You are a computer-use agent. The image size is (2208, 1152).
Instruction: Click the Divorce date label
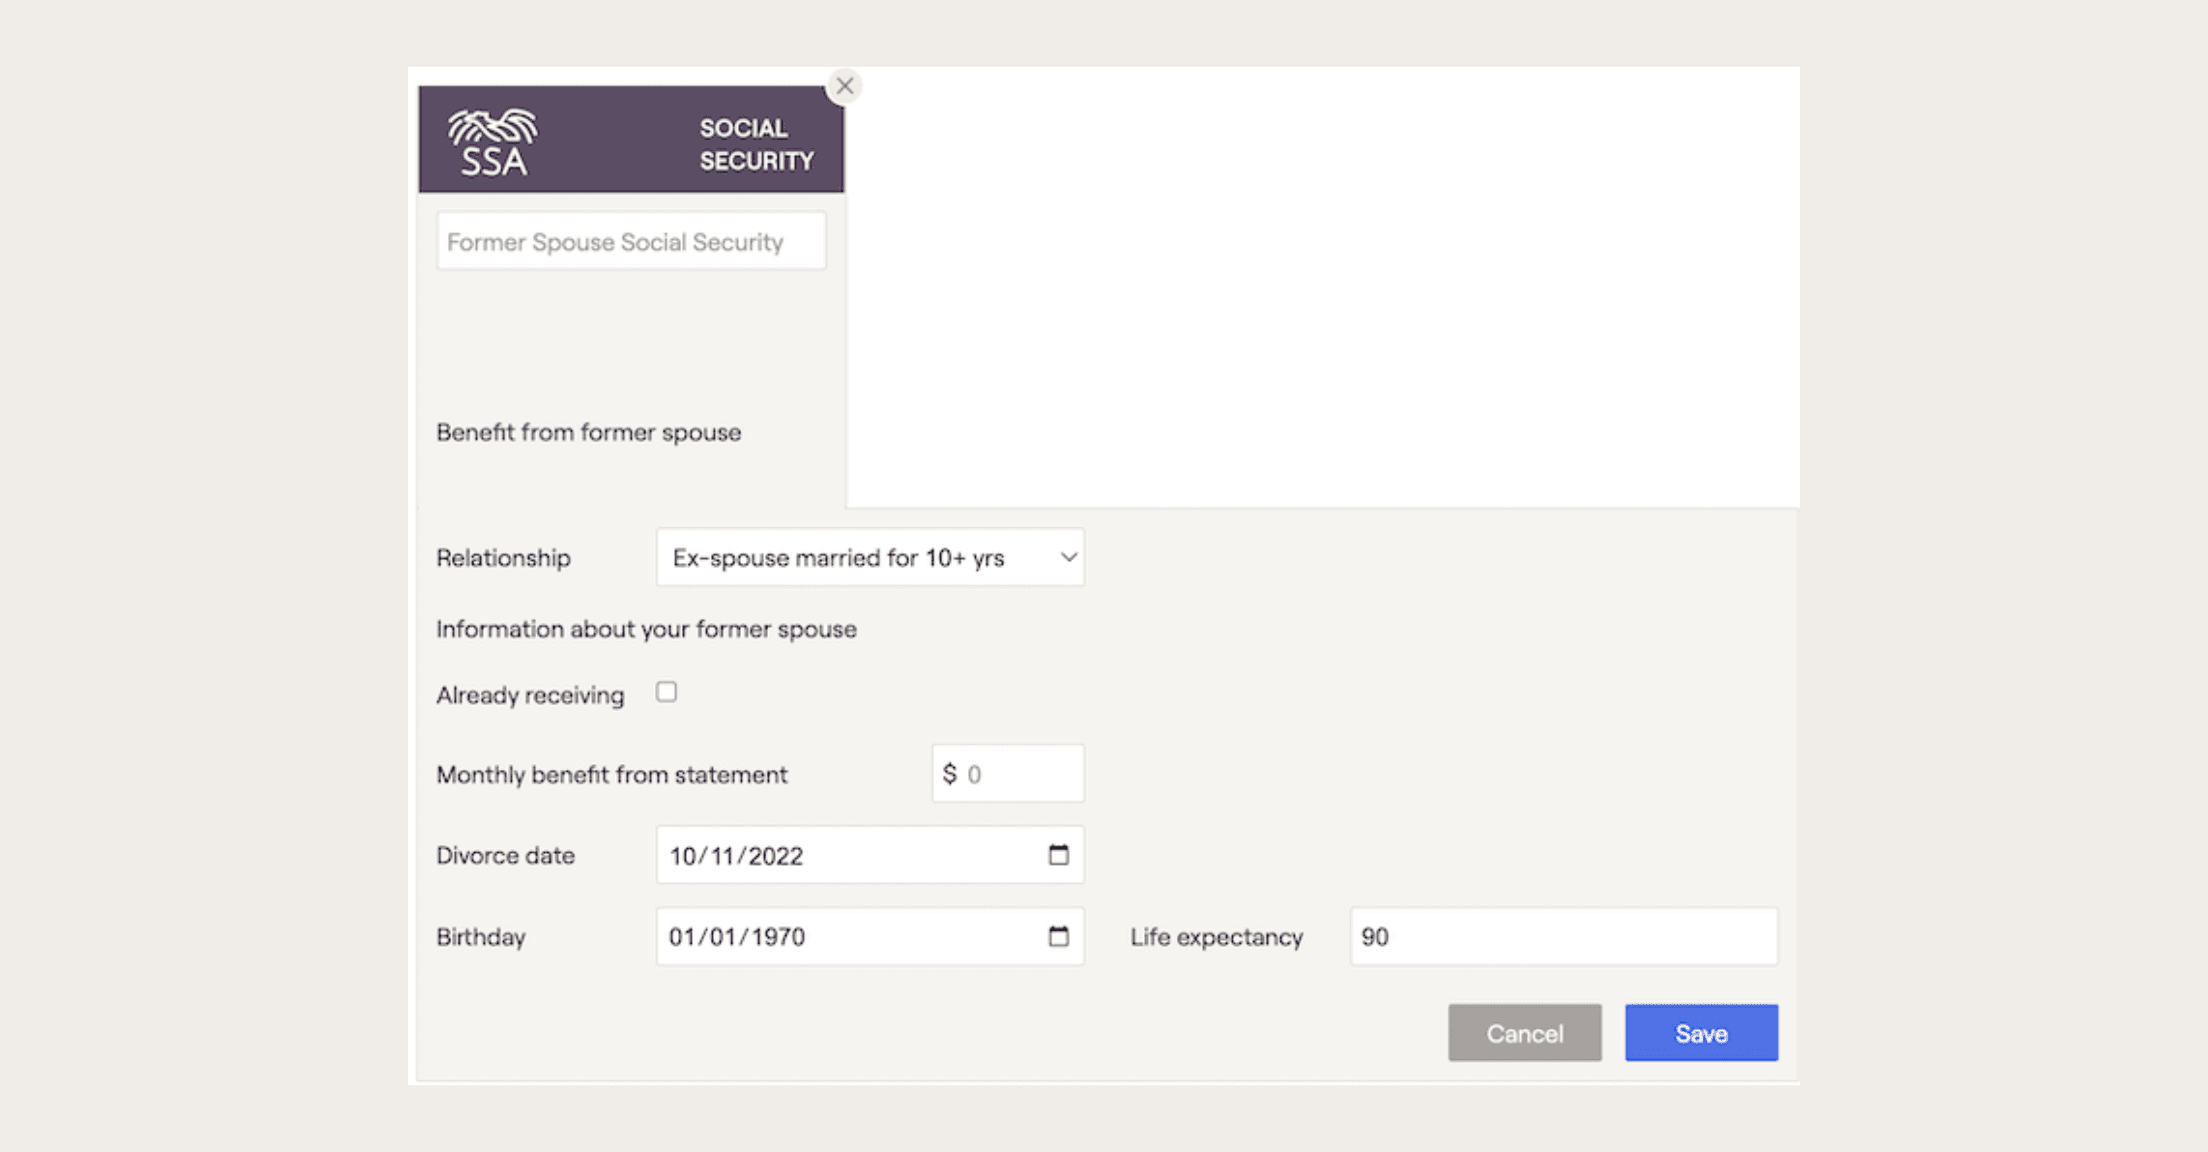pos(505,856)
